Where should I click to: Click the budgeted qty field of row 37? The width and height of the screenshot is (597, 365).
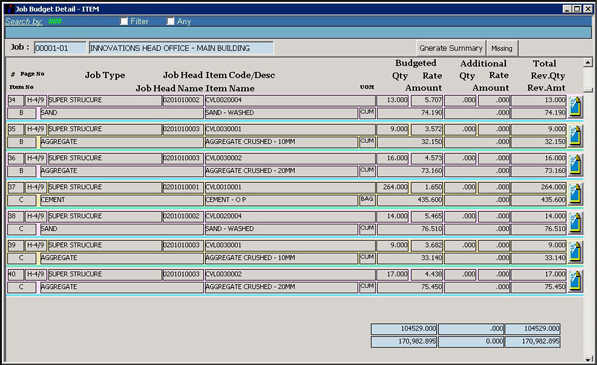click(x=393, y=187)
